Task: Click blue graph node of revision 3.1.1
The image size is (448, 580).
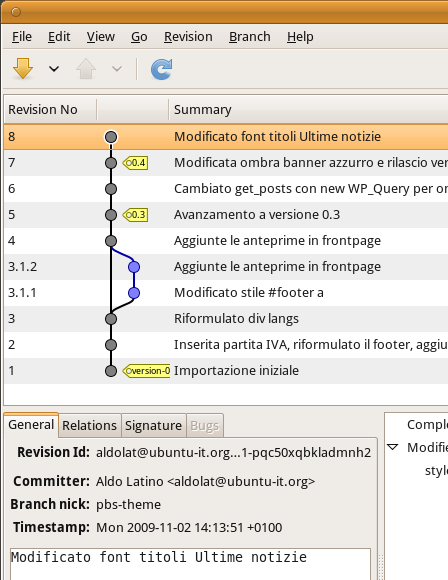Action: click(134, 293)
